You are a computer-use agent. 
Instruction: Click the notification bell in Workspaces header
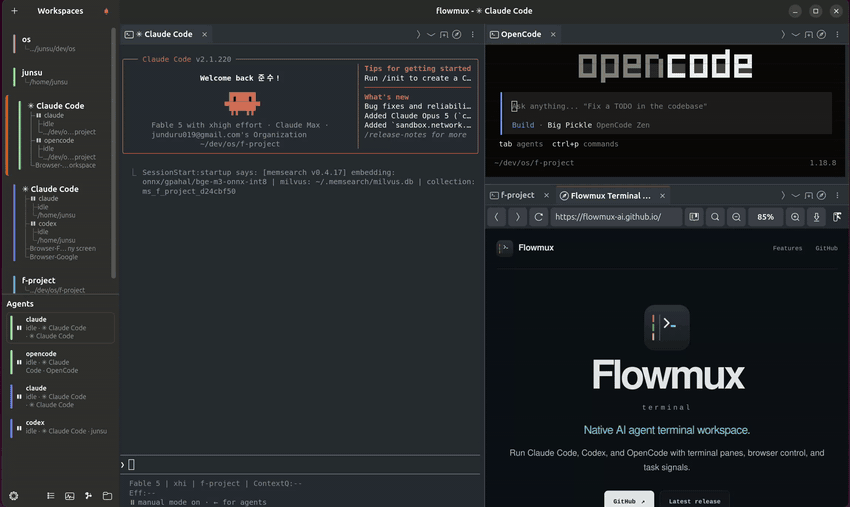(x=106, y=11)
